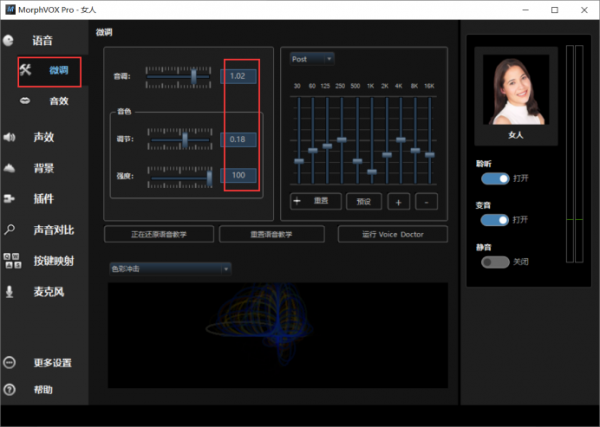Image resolution: width=600 pixels, height=427 pixels.
Task: Go to the 音效 submenu label
Action: pyautogui.click(x=59, y=101)
